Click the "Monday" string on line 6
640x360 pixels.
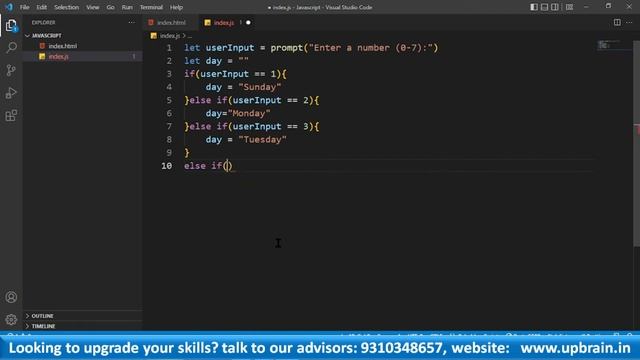tap(249, 113)
